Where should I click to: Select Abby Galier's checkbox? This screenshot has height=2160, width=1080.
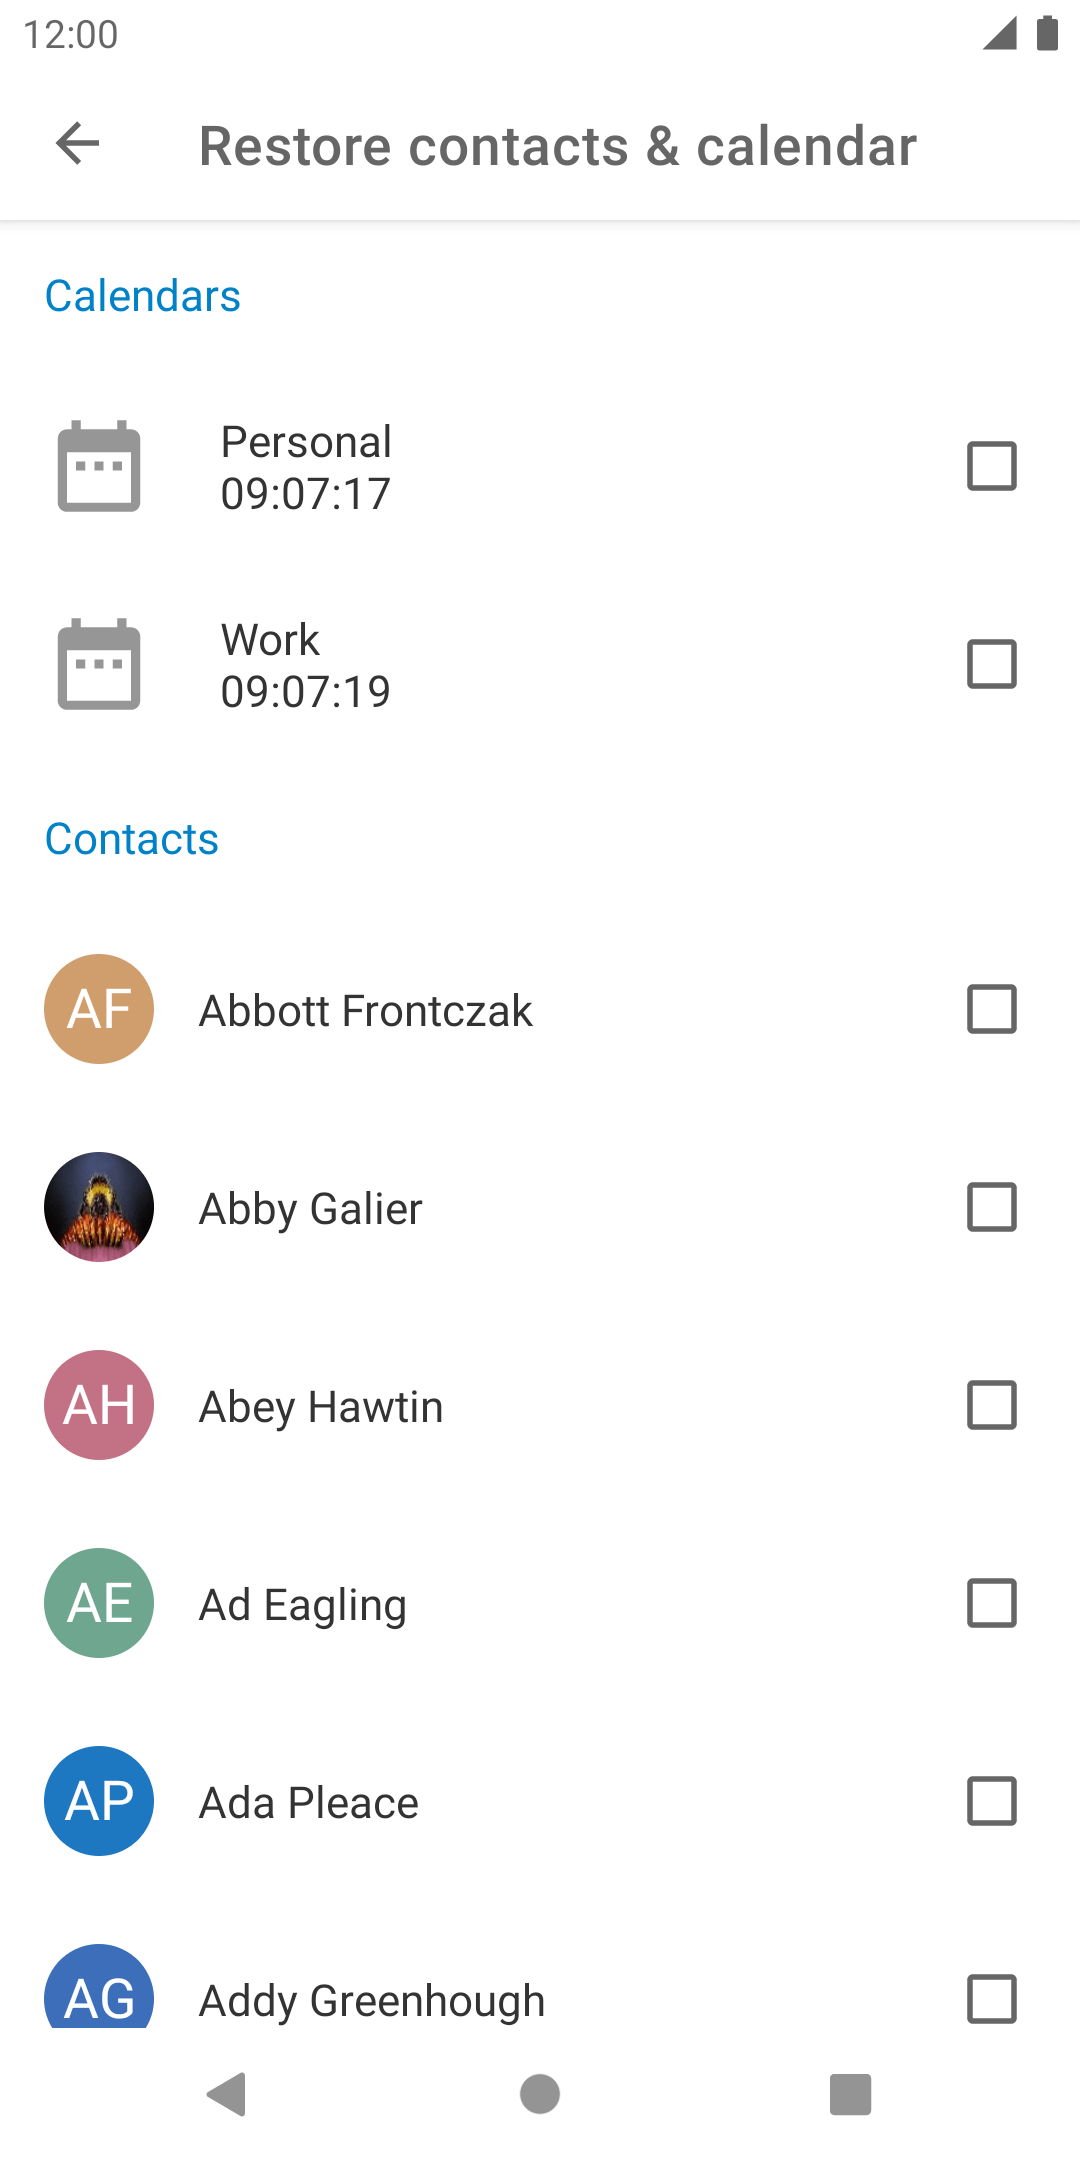[x=992, y=1207]
